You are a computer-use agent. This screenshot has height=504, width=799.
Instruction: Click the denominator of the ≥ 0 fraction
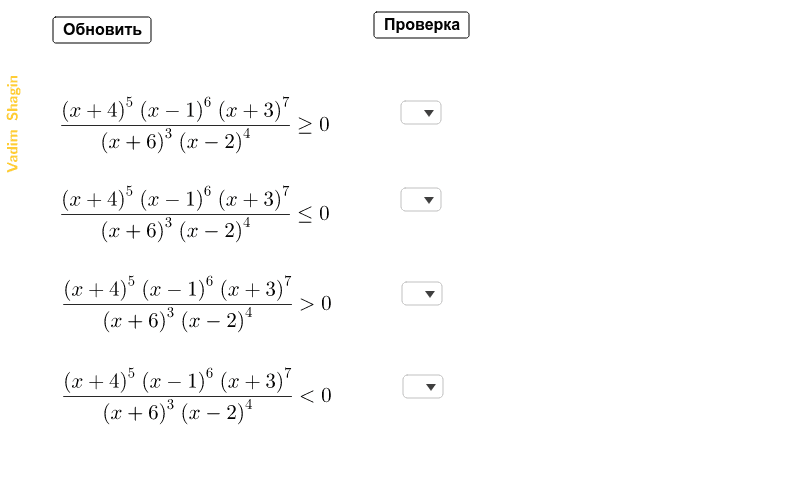pos(176,141)
